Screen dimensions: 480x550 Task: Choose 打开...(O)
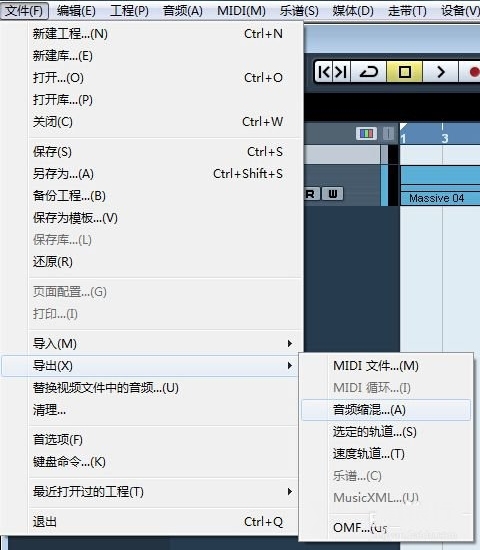[x=152, y=78]
